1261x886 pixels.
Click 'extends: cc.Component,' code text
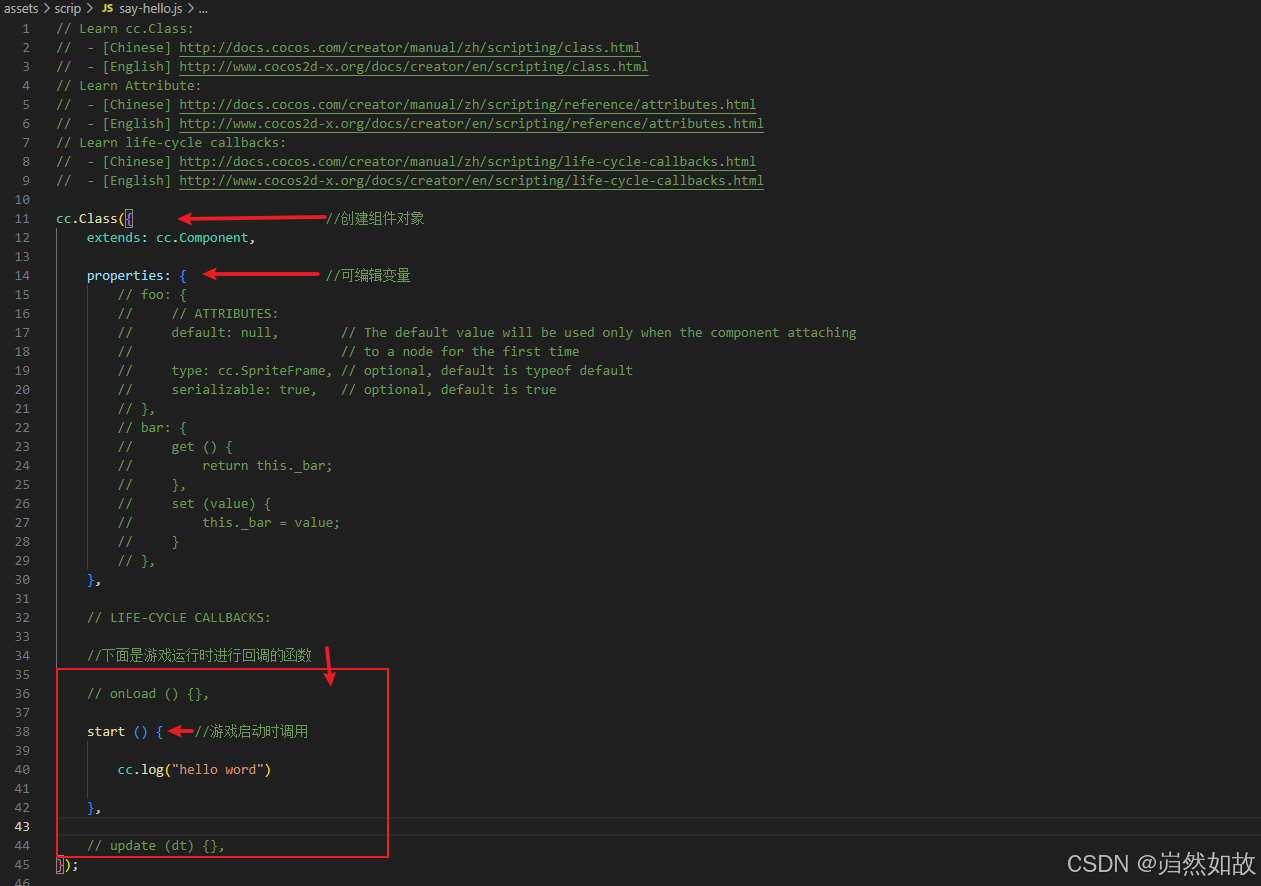pyautogui.click(x=171, y=237)
